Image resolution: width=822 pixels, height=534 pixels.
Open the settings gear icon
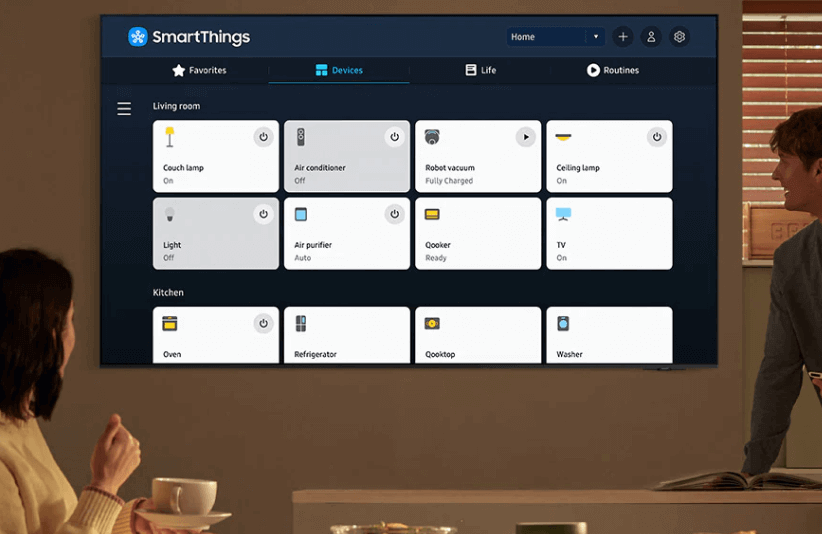(x=680, y=37)
